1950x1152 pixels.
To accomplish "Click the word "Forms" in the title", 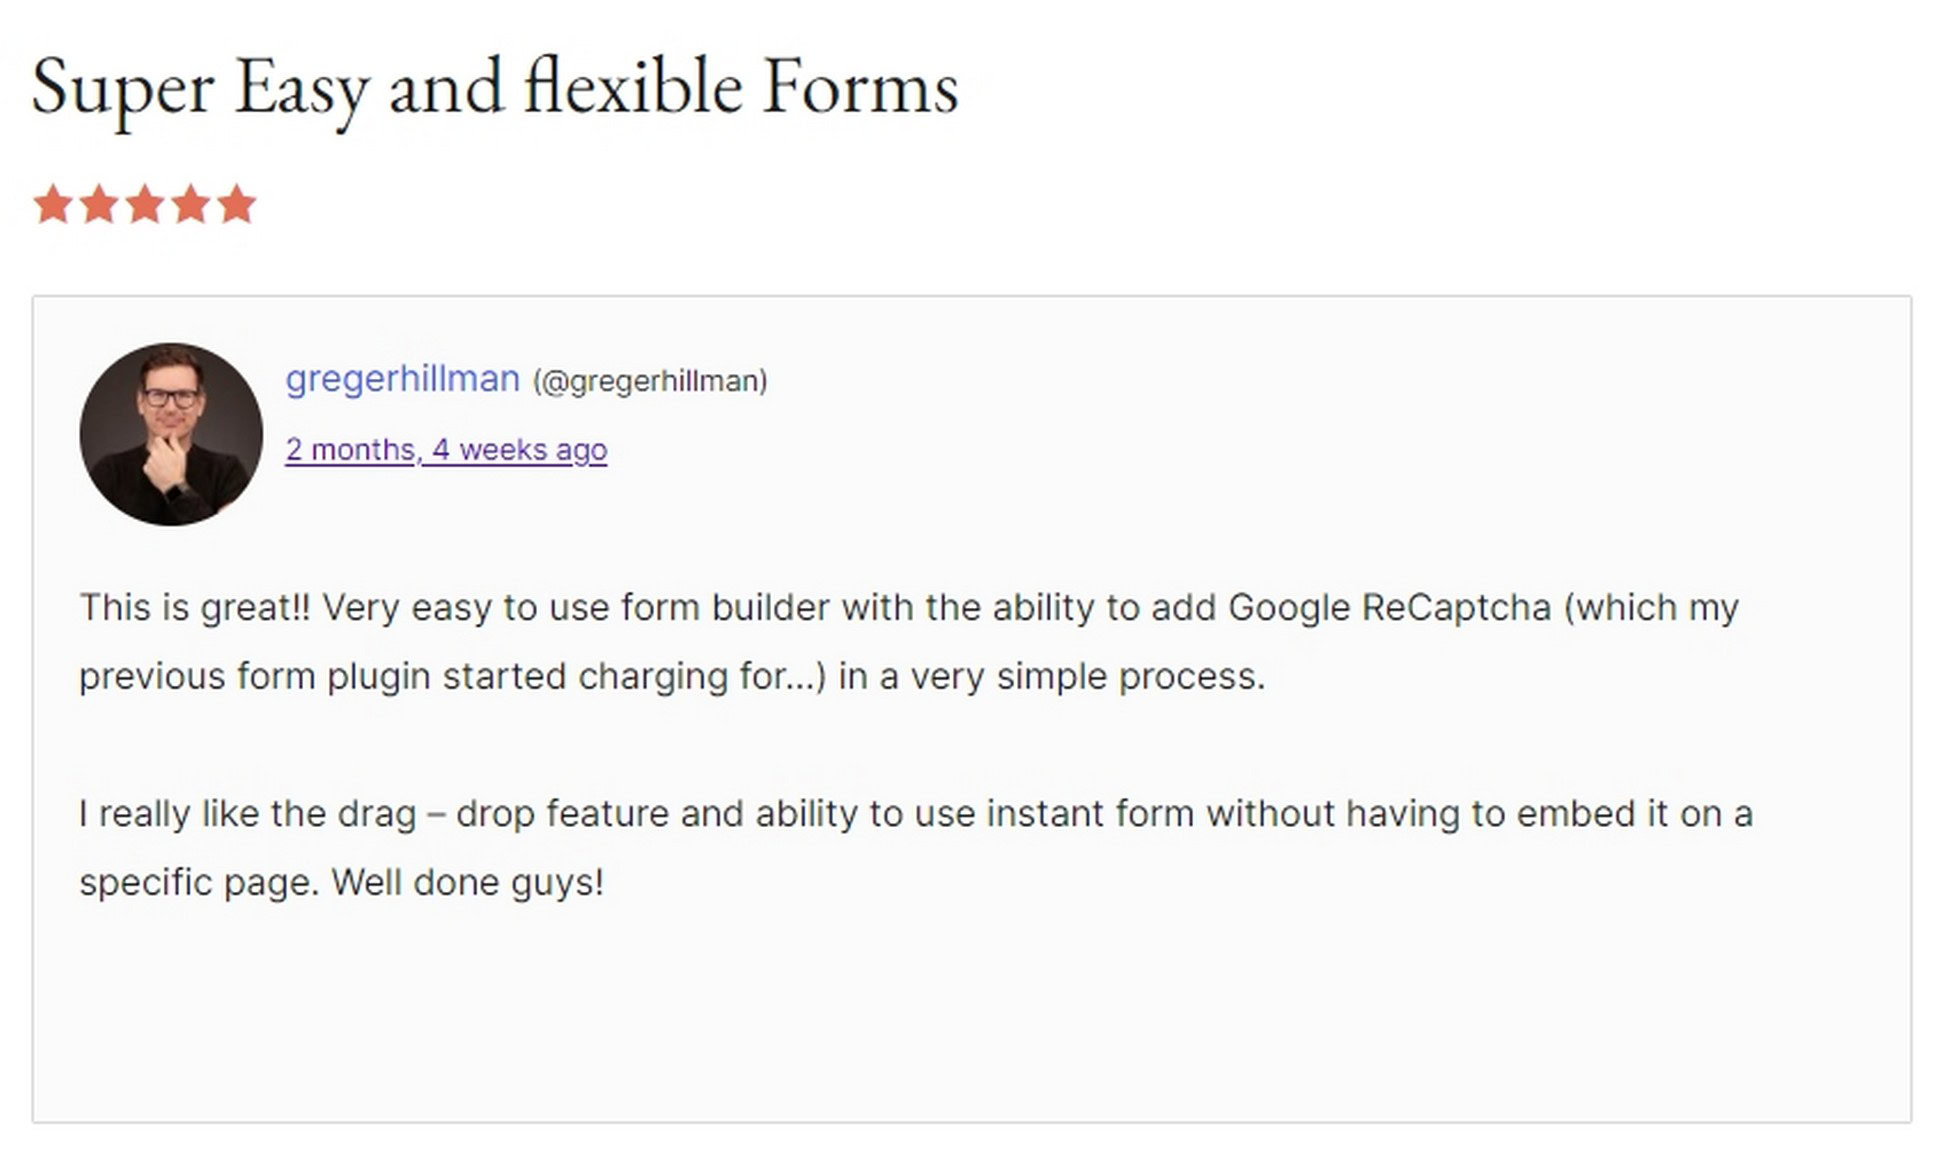I will [x=860, y=88].
